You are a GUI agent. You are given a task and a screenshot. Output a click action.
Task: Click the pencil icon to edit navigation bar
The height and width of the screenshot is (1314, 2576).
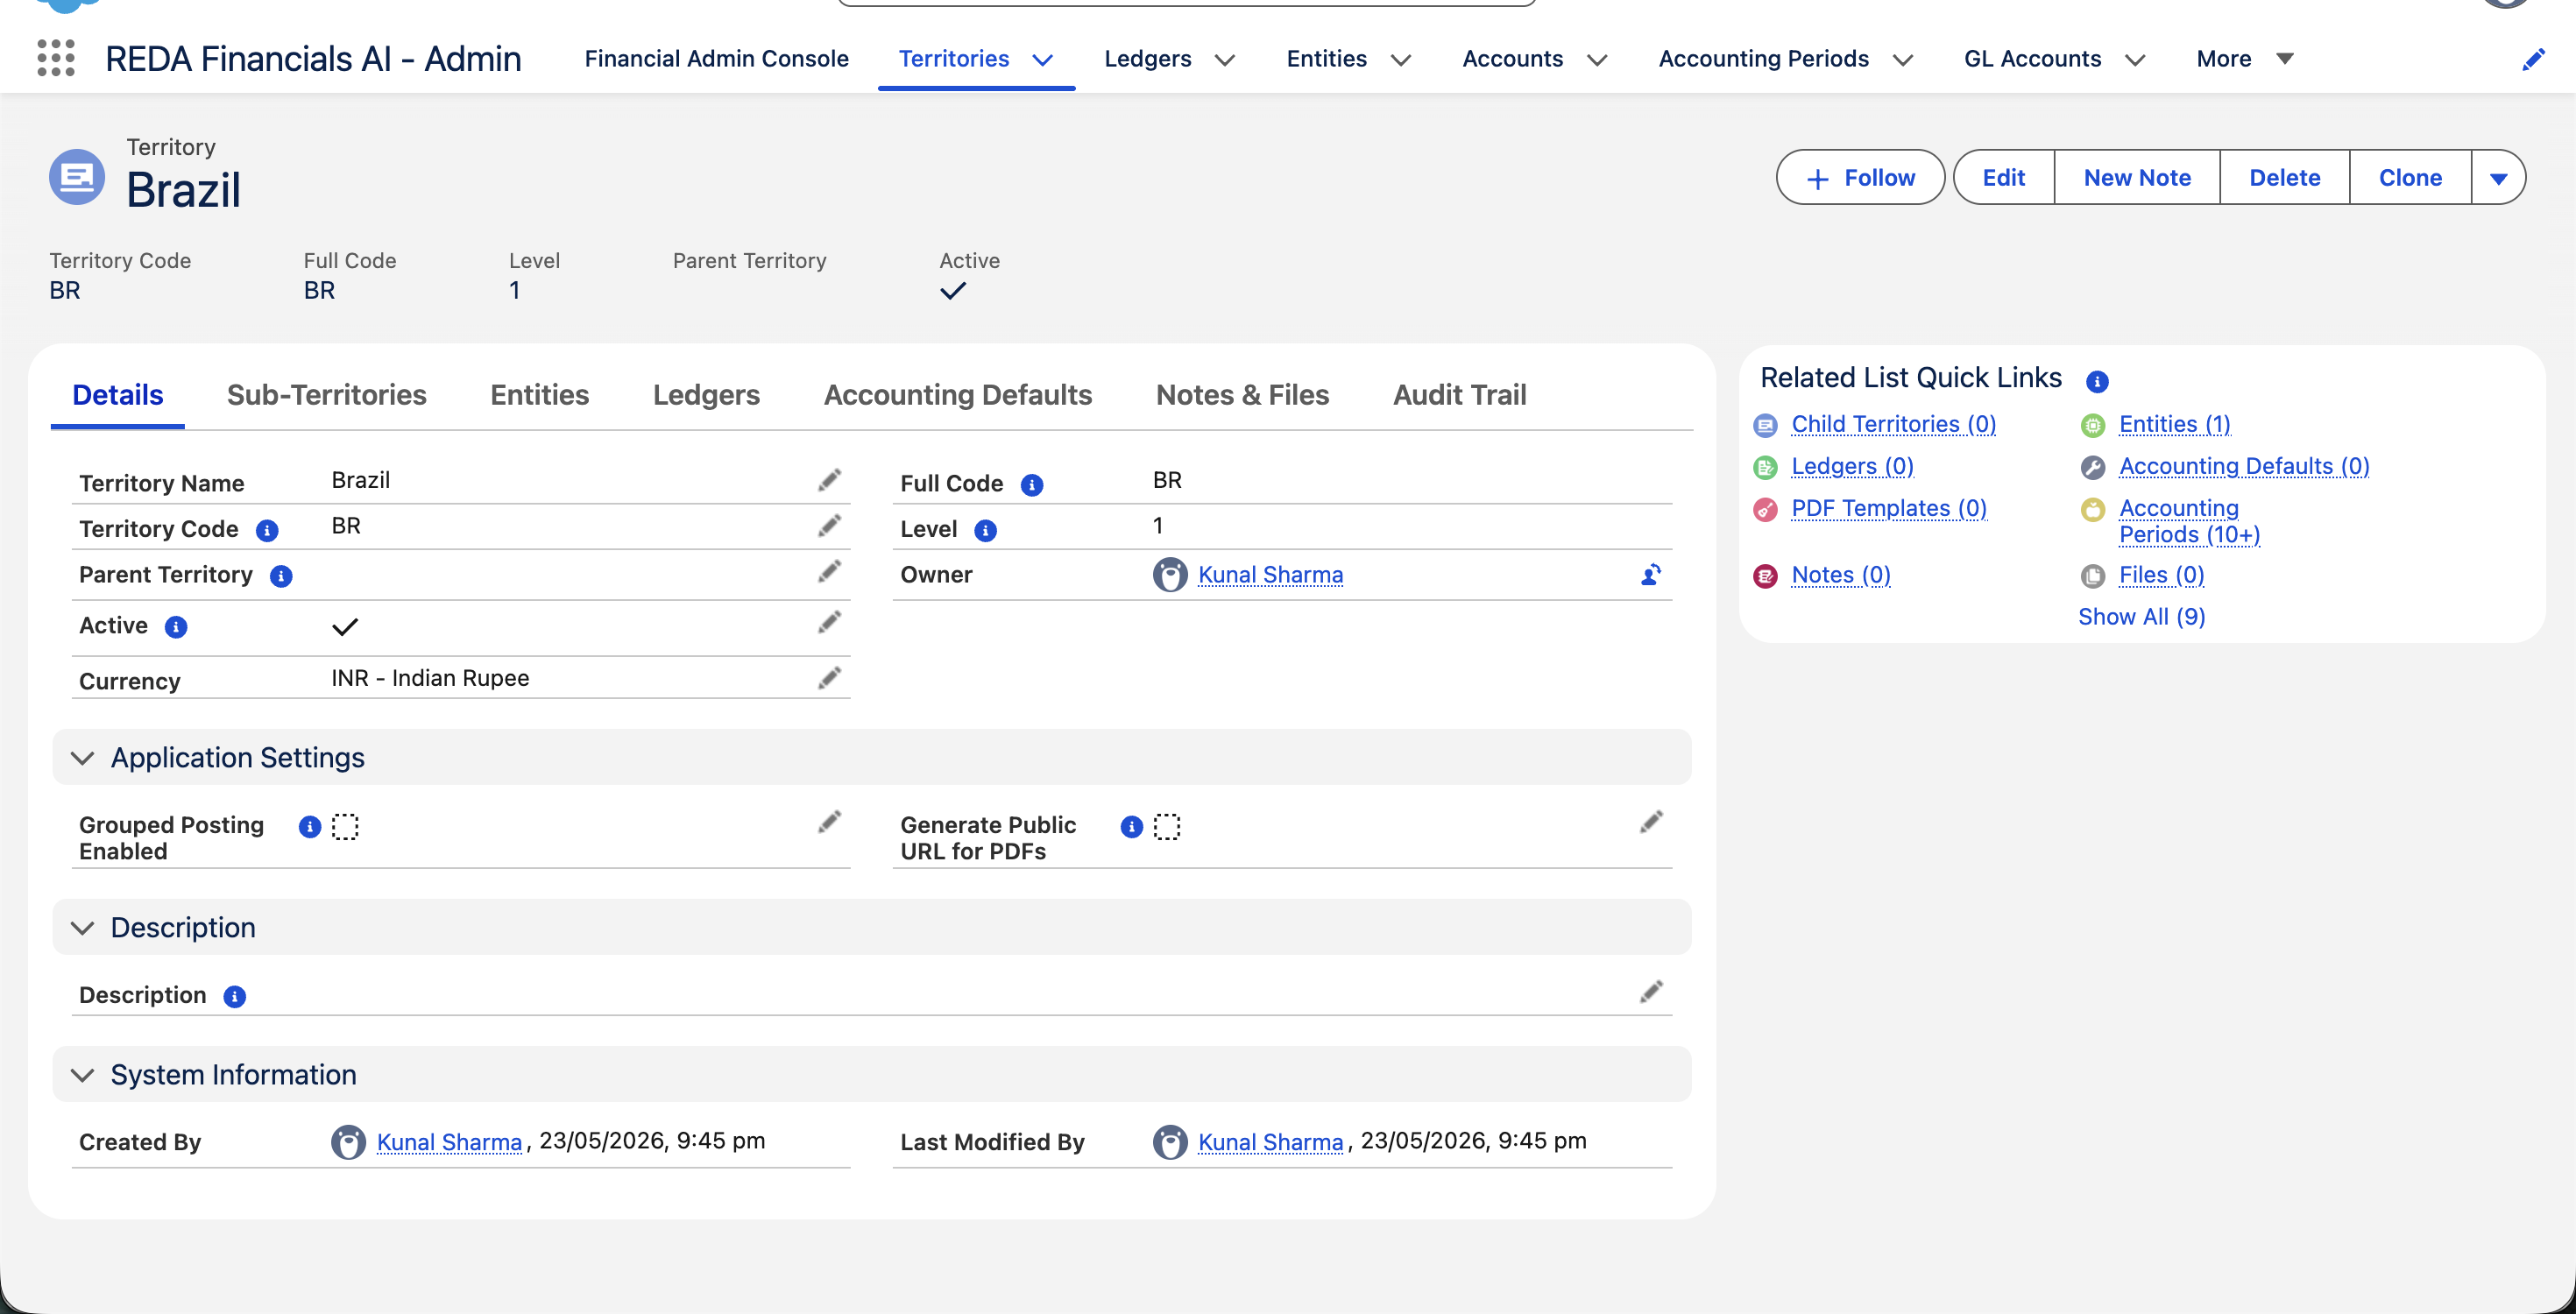(2532, 59)
